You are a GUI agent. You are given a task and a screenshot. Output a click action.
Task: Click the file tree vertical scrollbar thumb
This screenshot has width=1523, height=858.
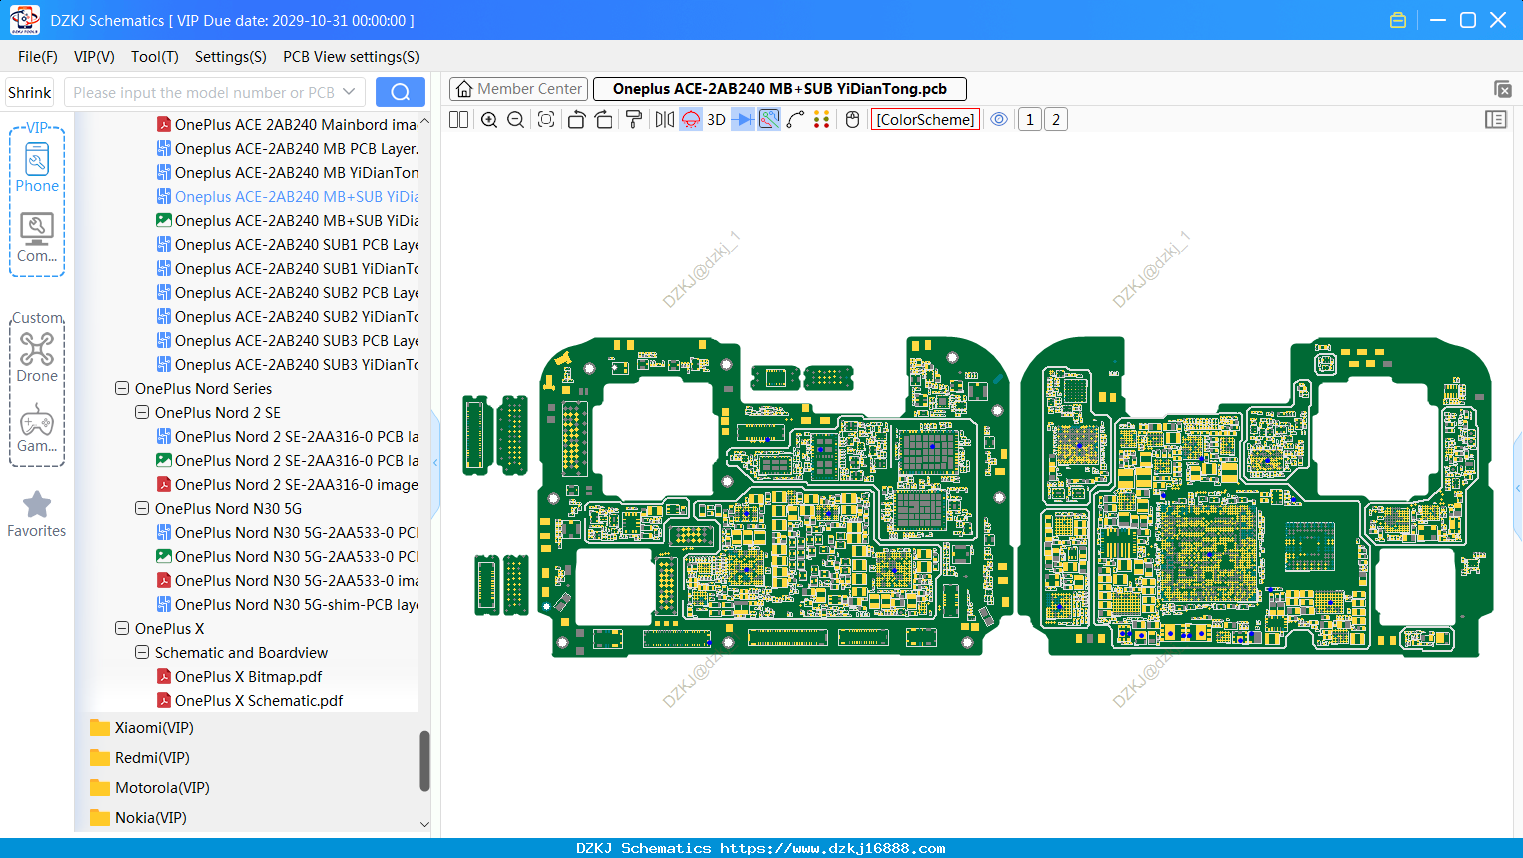[x=424, y=761]
